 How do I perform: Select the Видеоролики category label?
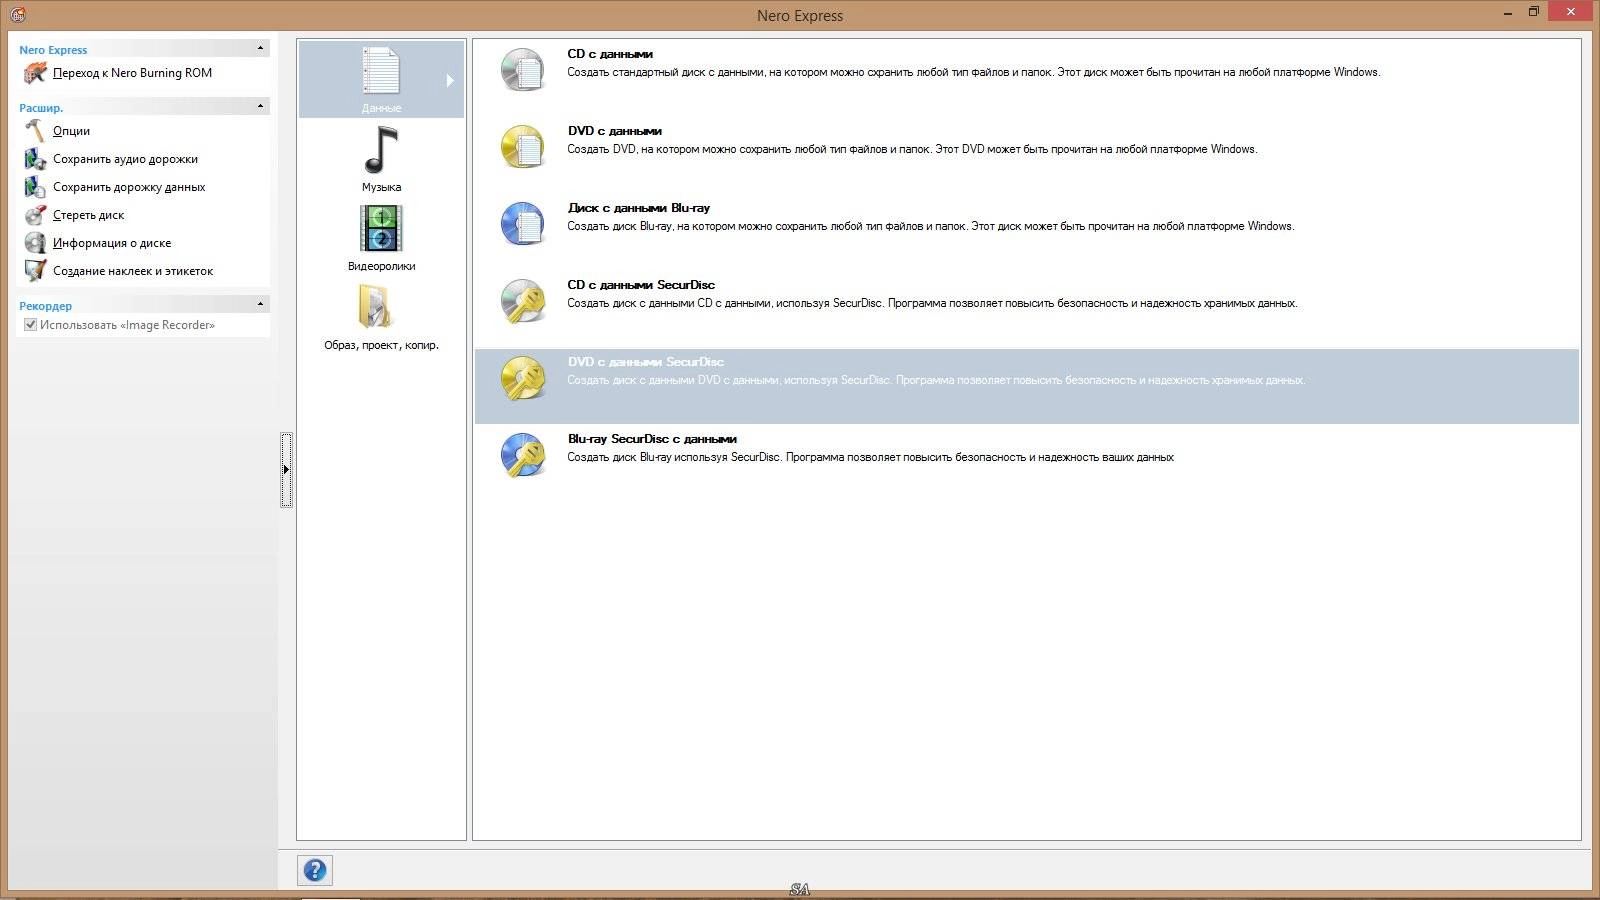point(381,266)
